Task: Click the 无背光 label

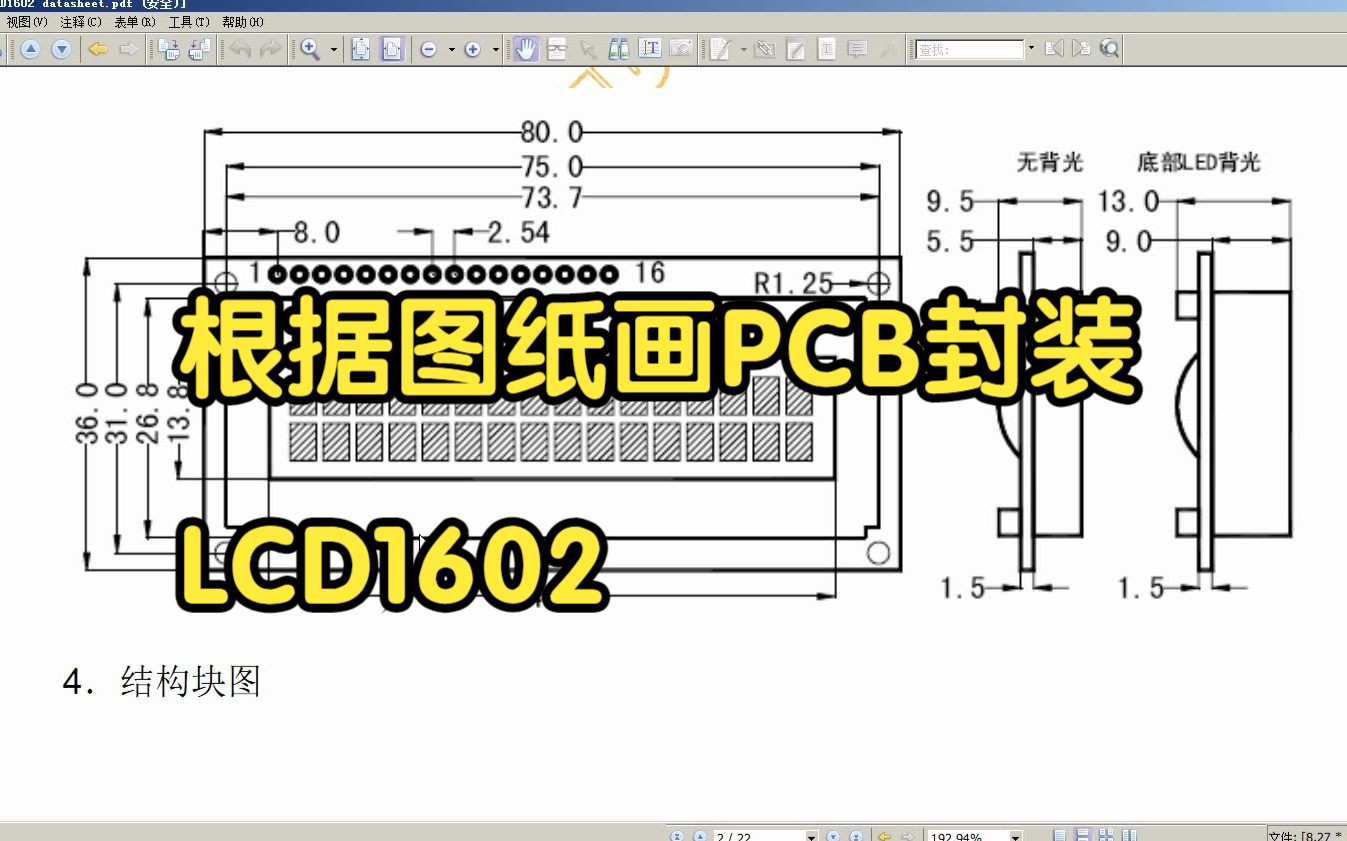Action: coord(1050,162)
